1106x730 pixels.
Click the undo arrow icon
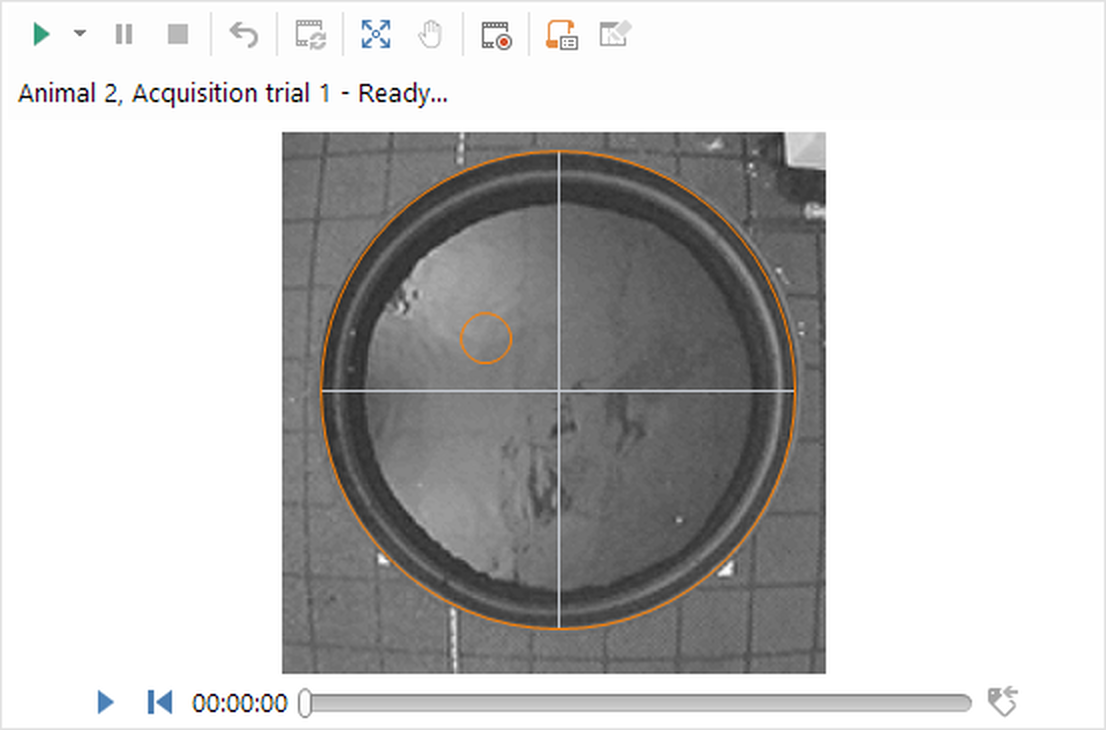click(x=244, y=35)
